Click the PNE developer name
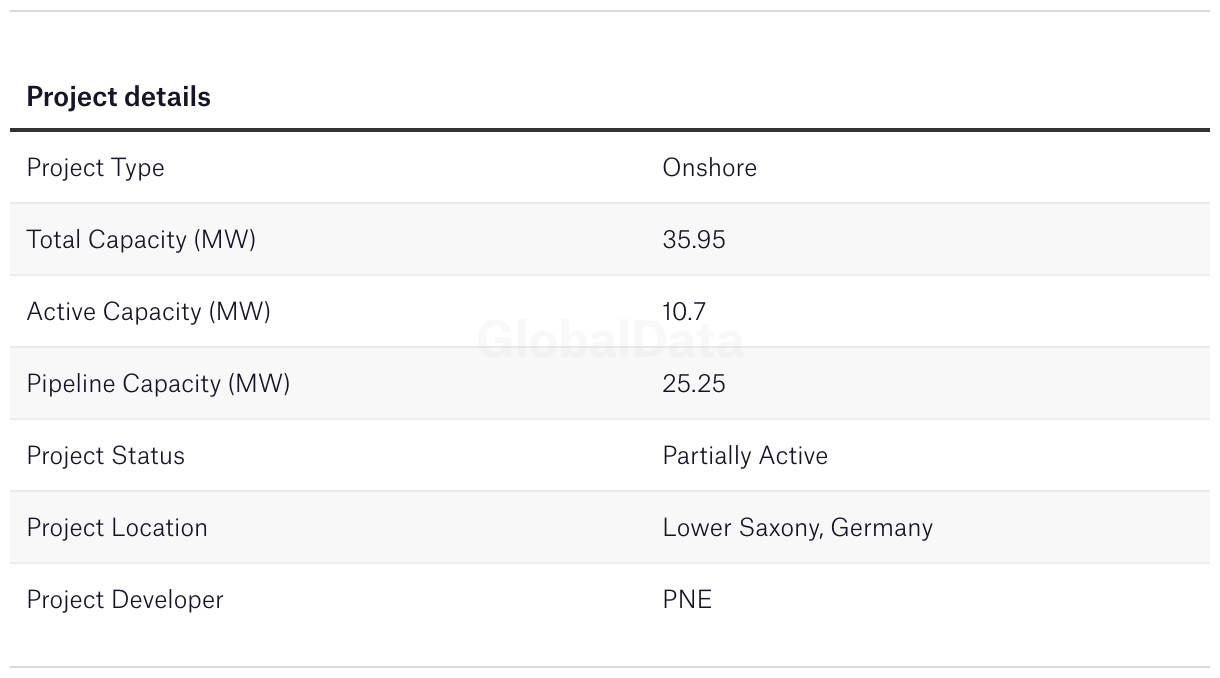 click(687, 600)
